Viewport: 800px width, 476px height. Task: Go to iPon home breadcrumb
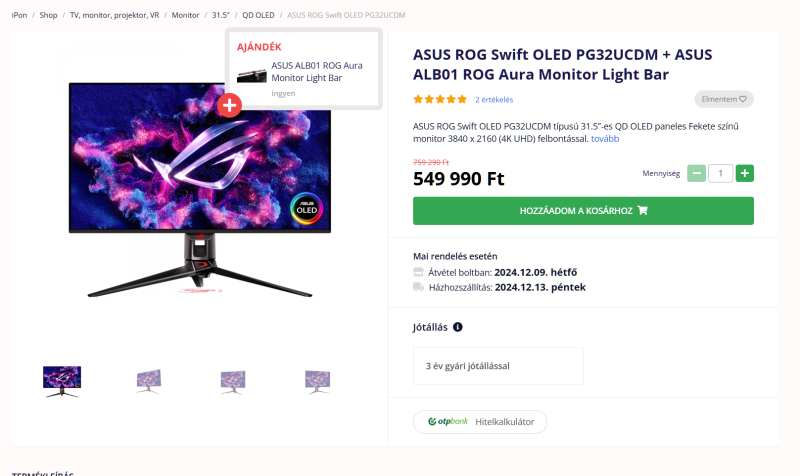coord(19,16)
